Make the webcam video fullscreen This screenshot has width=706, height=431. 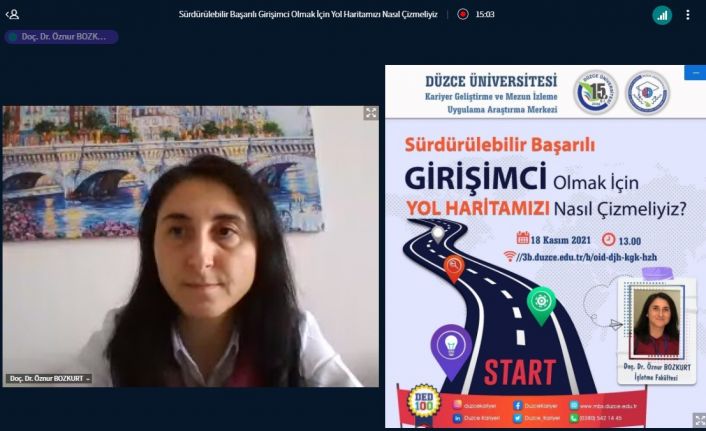(370, 113)
